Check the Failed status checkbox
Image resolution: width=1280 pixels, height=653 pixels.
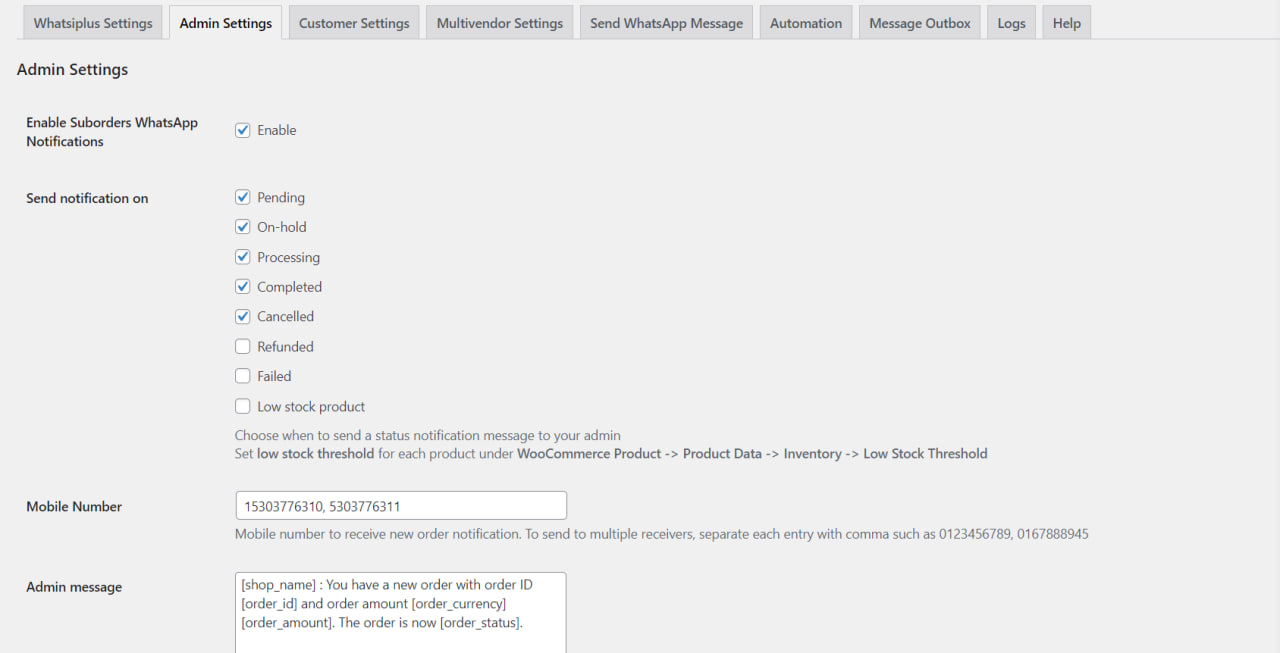click(242, 376)
